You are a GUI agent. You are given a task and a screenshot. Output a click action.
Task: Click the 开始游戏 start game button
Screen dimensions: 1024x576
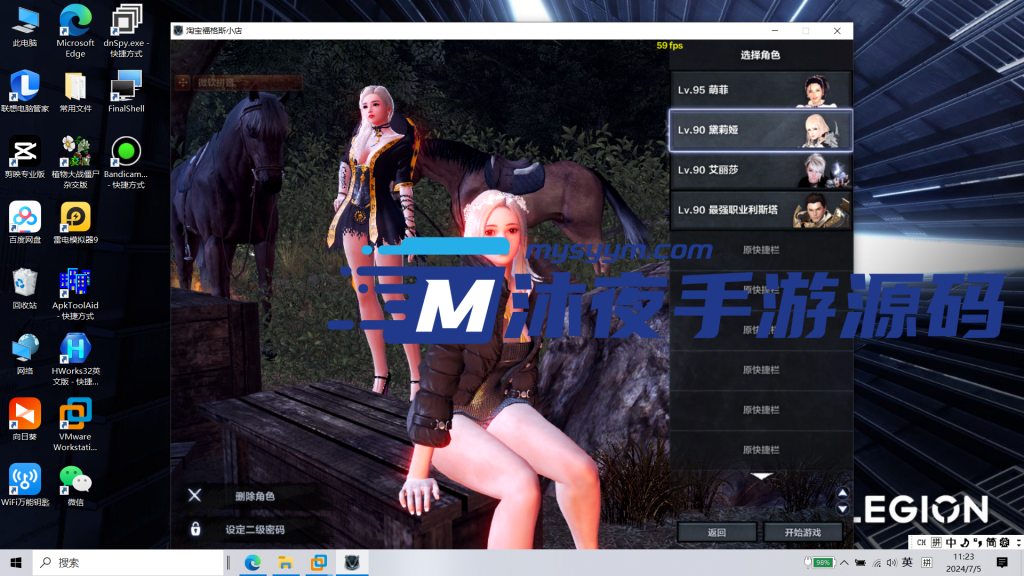[802, 533]
